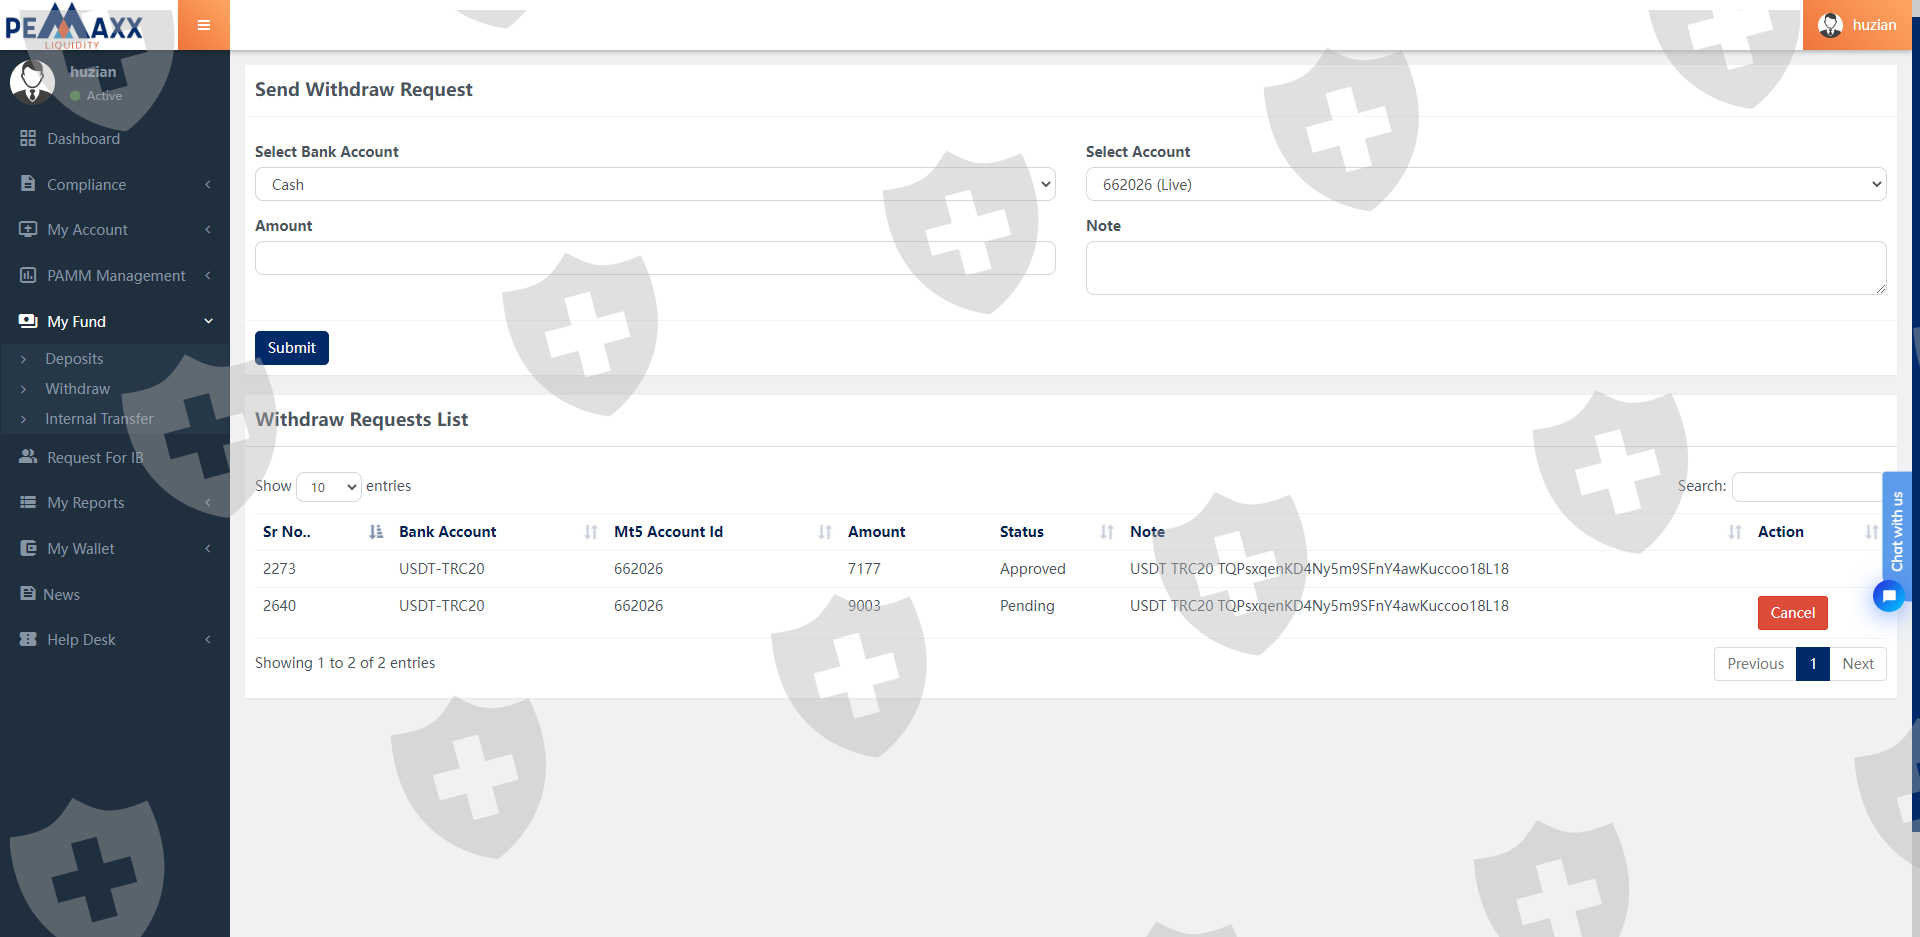
Task: Click the Request For IB users icon
Action: pos(28,457)
